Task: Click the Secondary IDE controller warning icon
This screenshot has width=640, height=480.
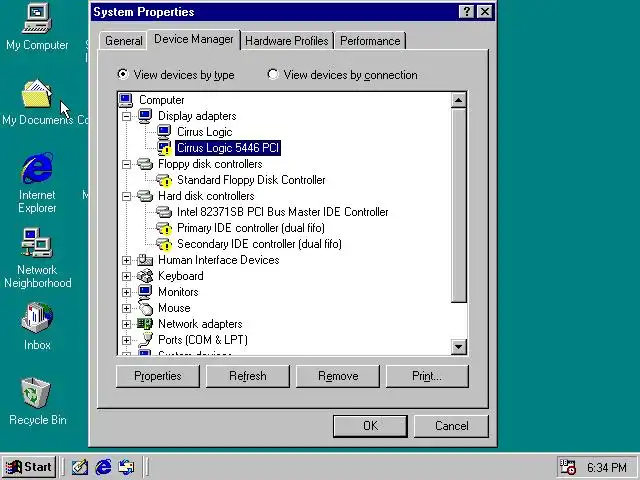Action: (x=164, y=244)
